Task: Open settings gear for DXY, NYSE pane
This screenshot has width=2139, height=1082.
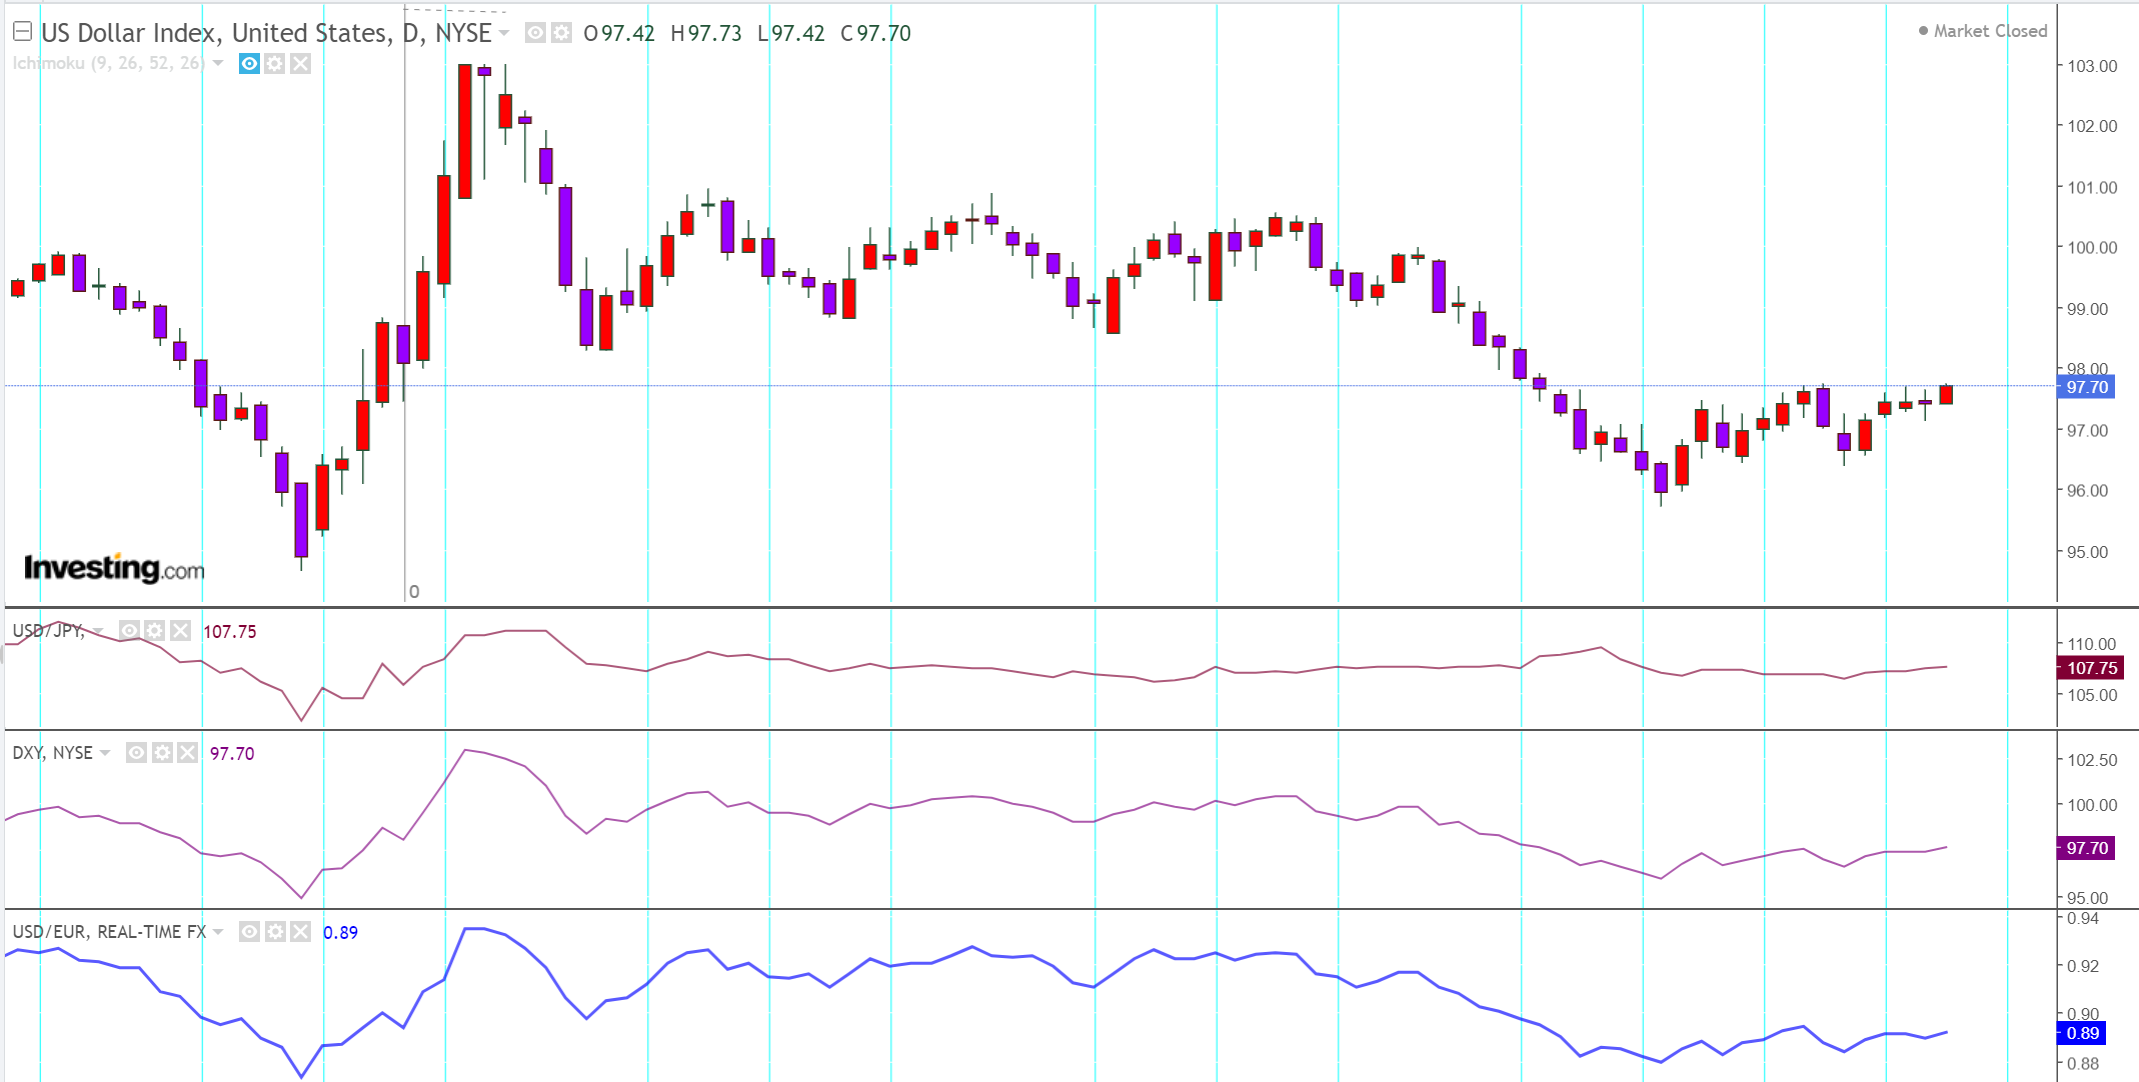Action: [x=162, y=753]
